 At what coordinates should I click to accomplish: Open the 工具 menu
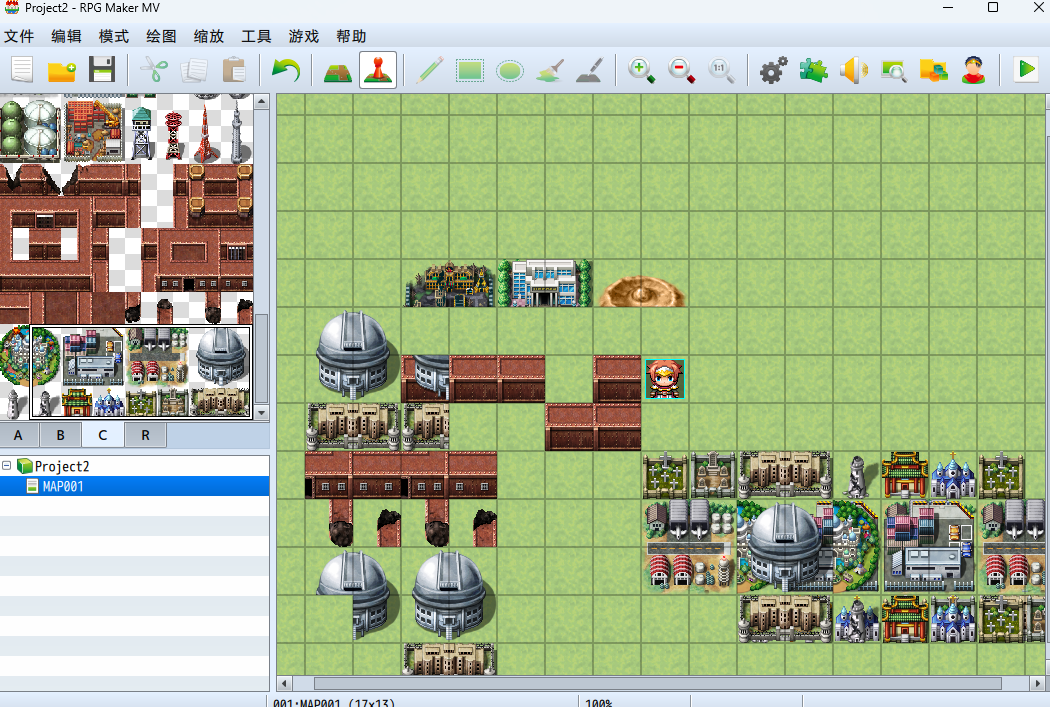pos(256,36)
